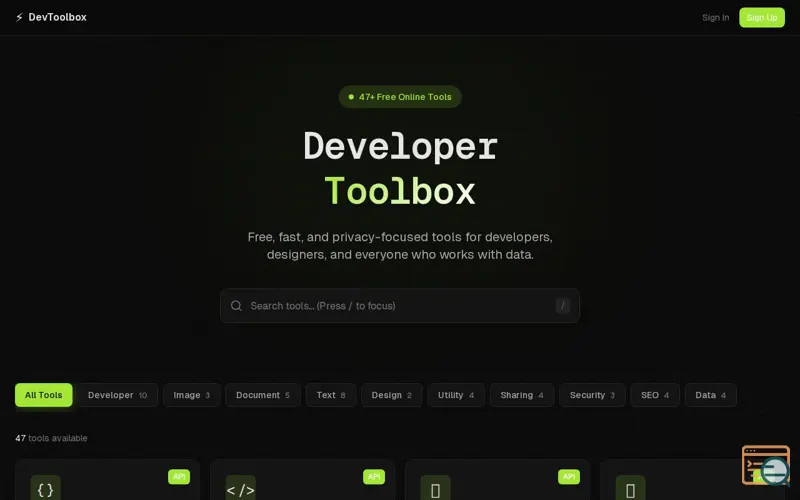This screenshot has height=500, width=800.
Task: Open the DevToolbox home link text
Action: click(x=57, y=17)
